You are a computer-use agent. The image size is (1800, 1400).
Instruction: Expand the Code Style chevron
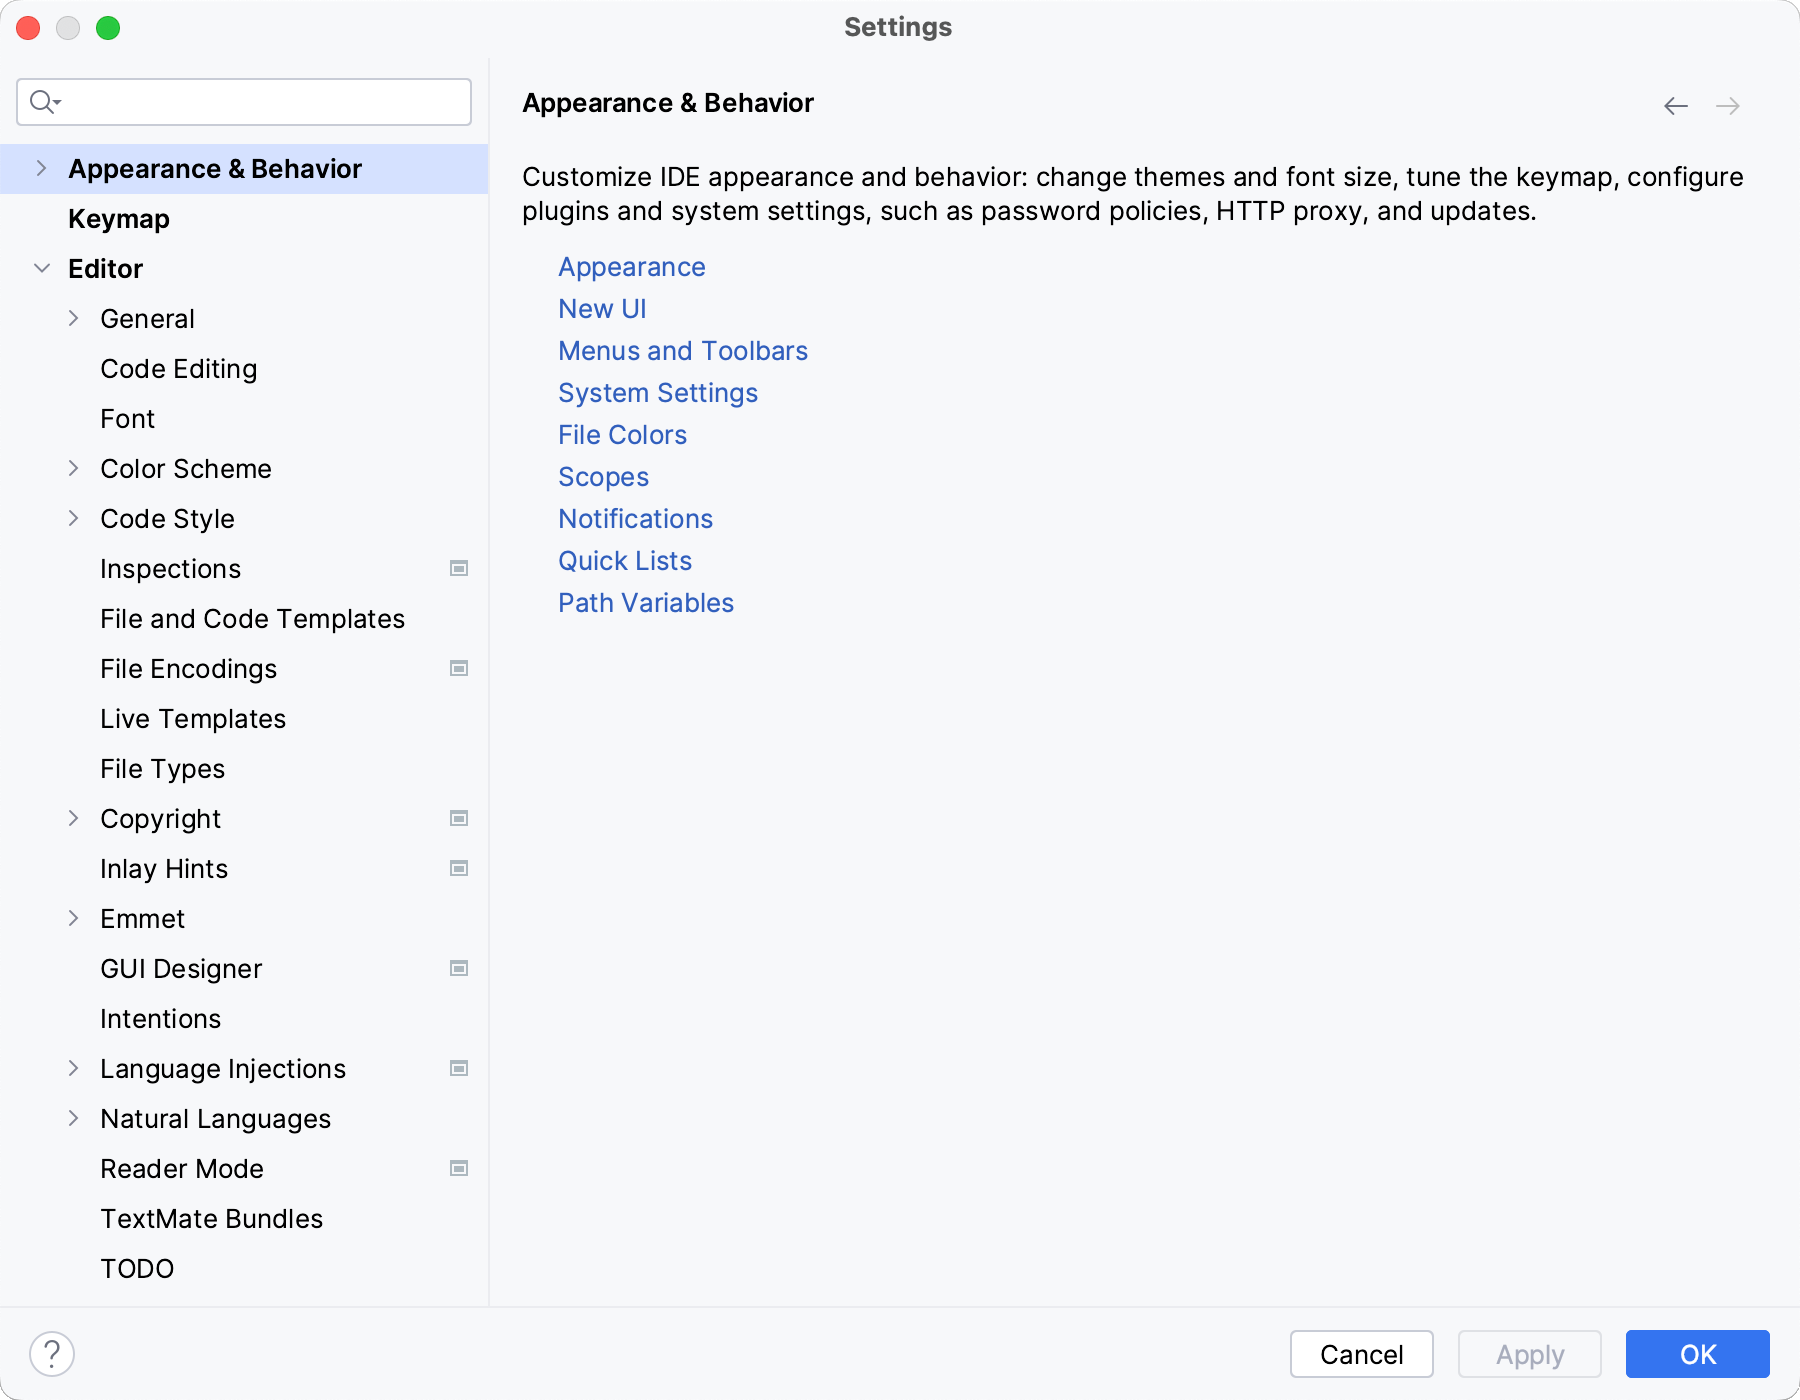click(x=73, y=519)
